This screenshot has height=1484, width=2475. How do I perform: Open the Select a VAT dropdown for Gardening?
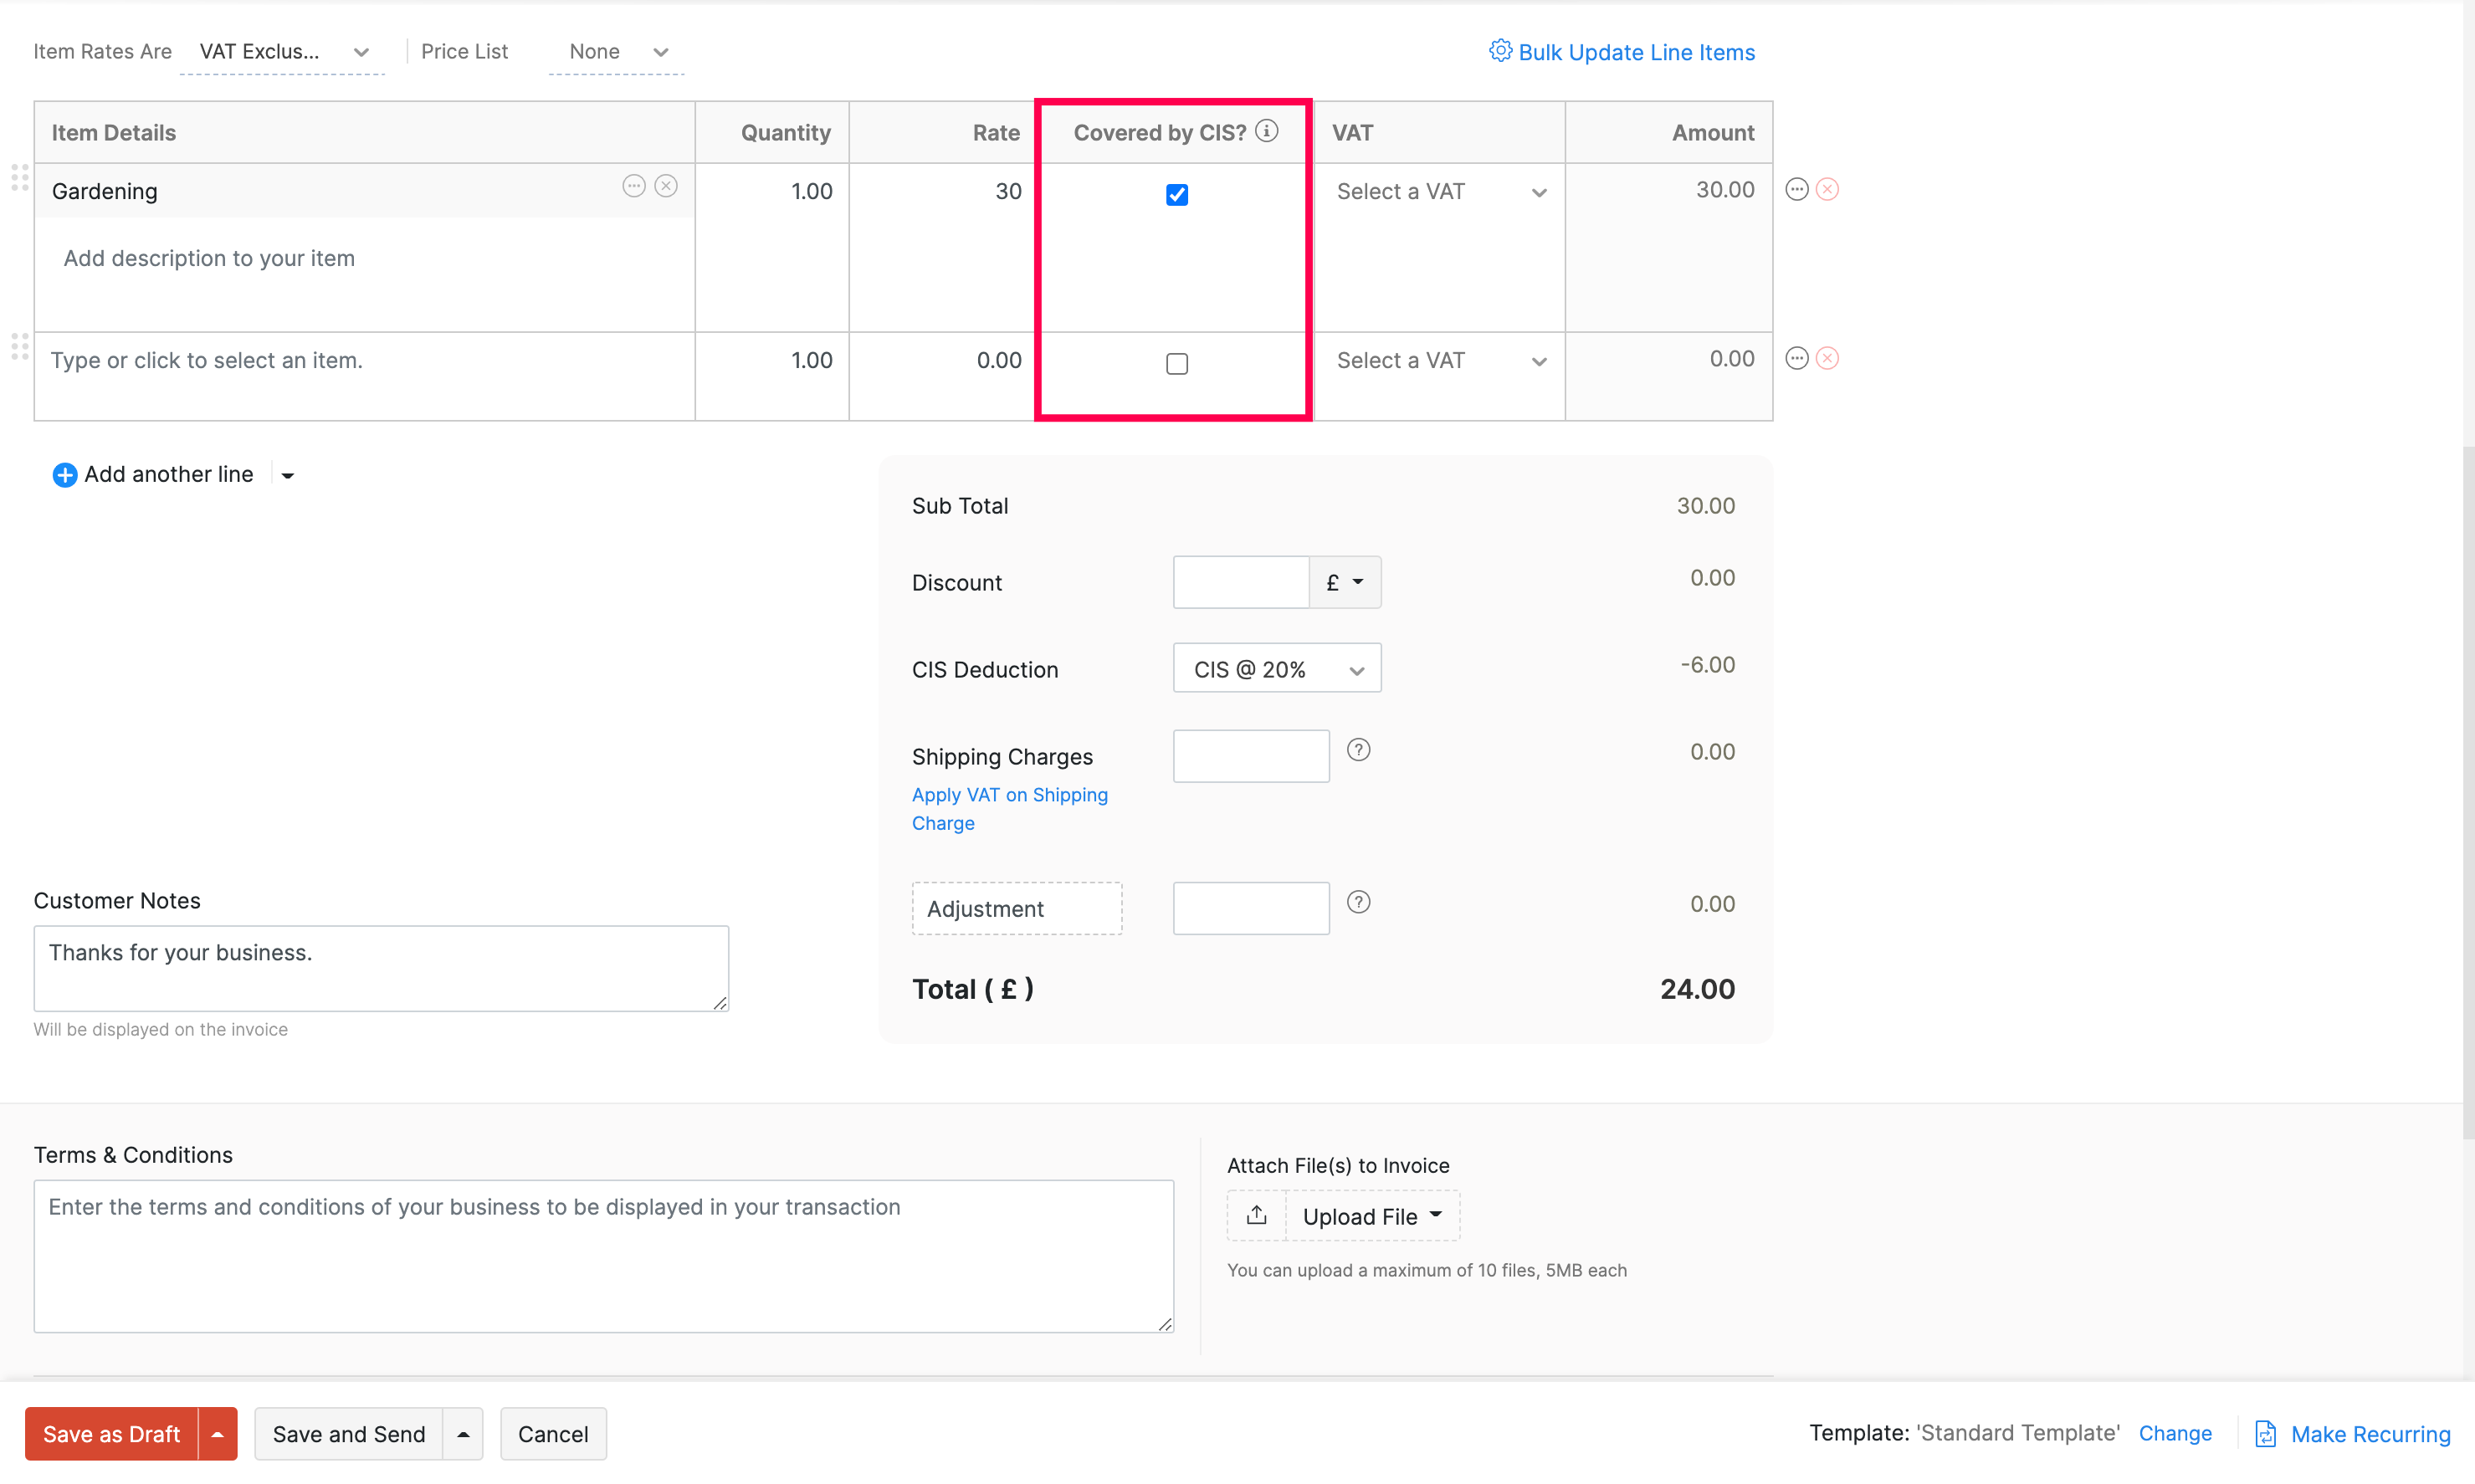pos(1438,191)
